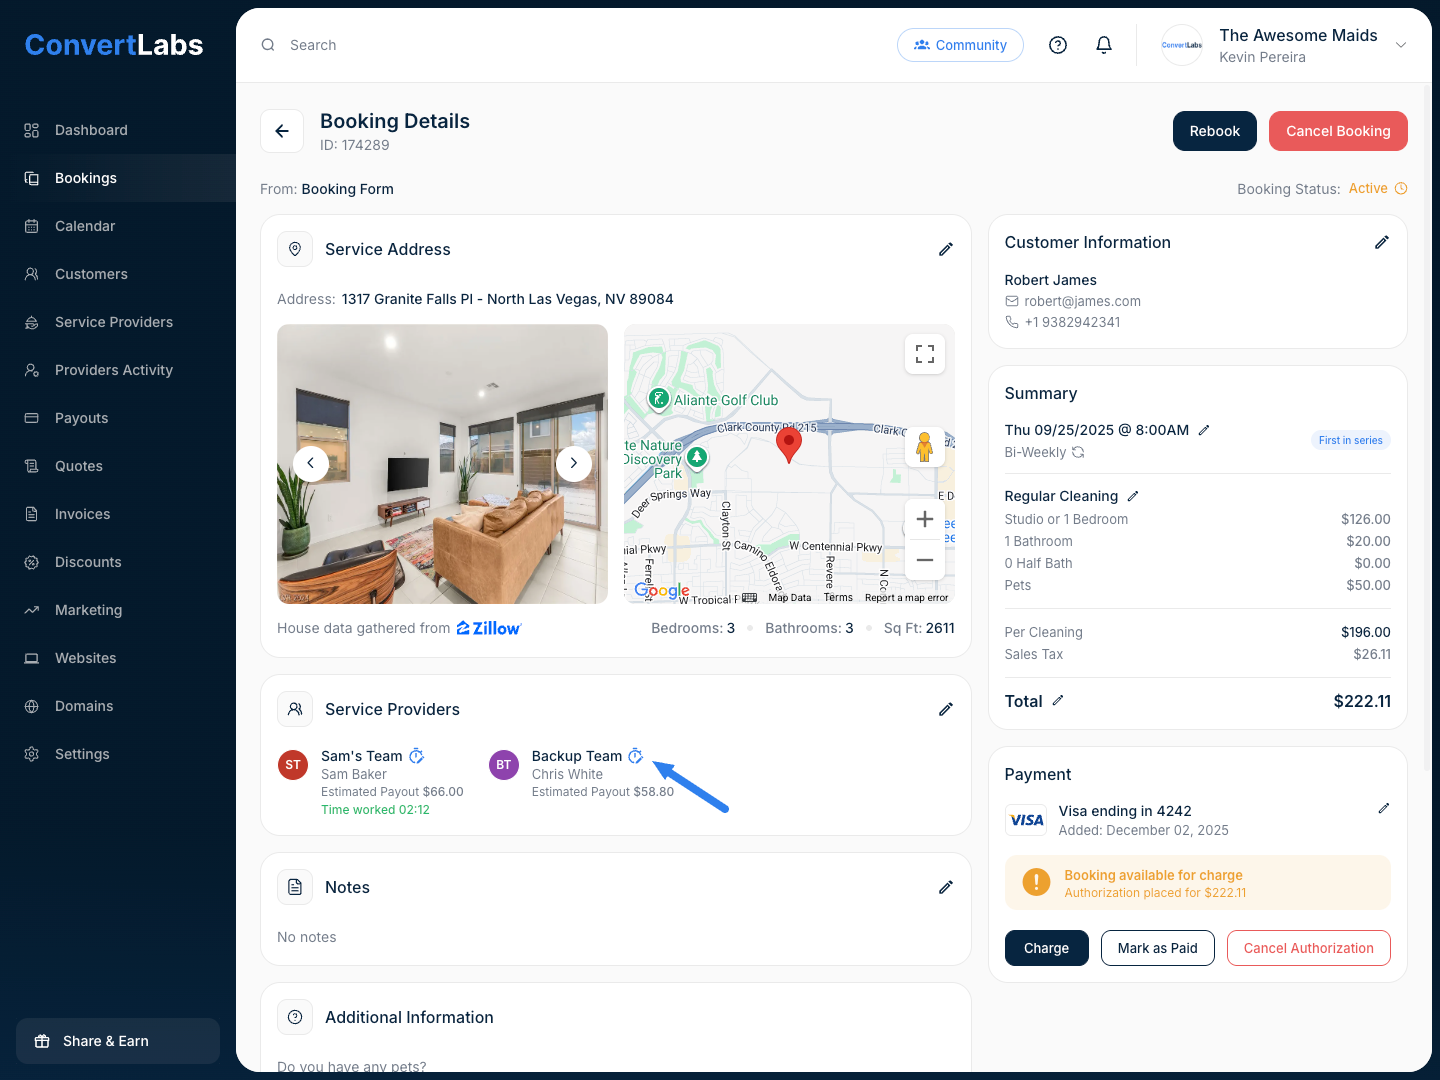
Task: Open Marketing in the sidebar
Action: pyautogui.click(x=118, y=610)
